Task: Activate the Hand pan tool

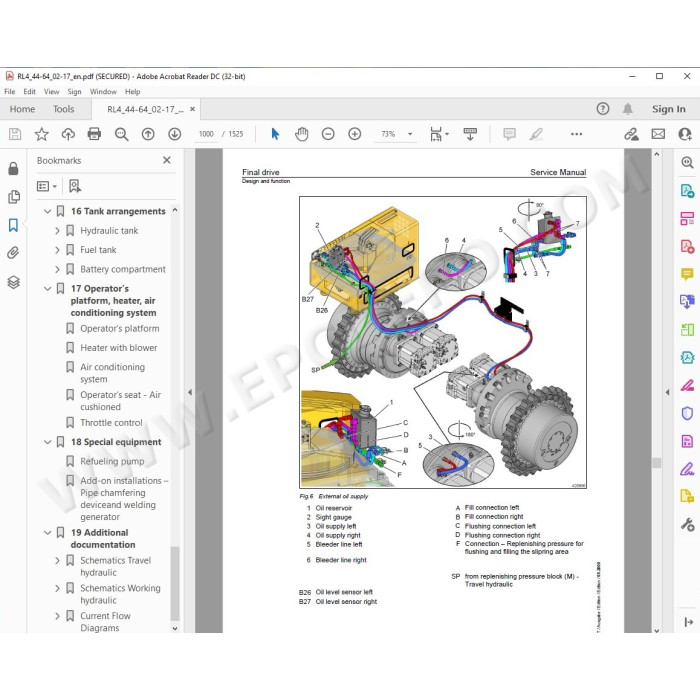Action: (x=302, y=134)
